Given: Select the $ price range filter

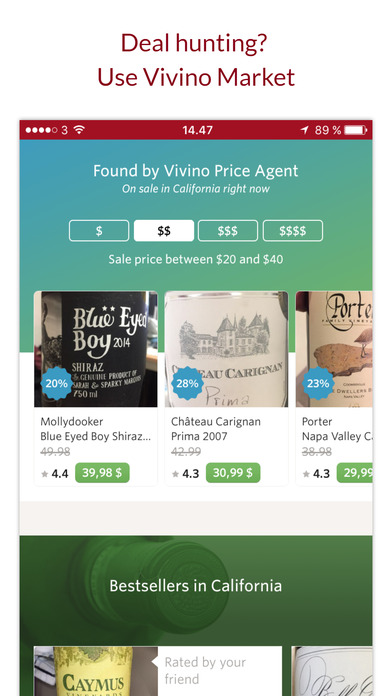Looking at the screenshot, I should tap(99, 231).
